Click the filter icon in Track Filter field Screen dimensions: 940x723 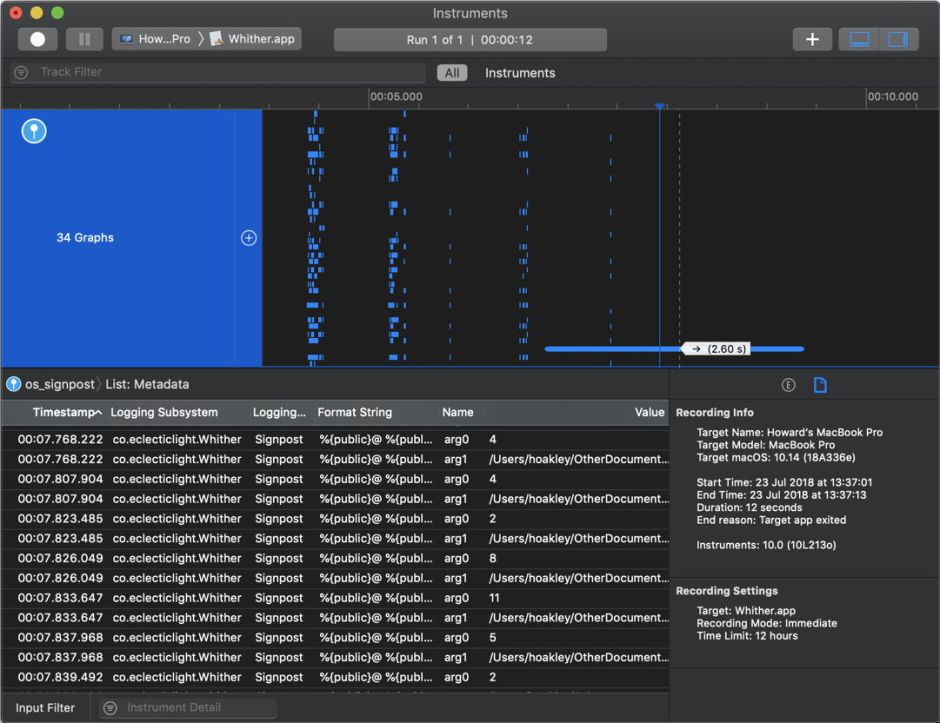(21, 73)
